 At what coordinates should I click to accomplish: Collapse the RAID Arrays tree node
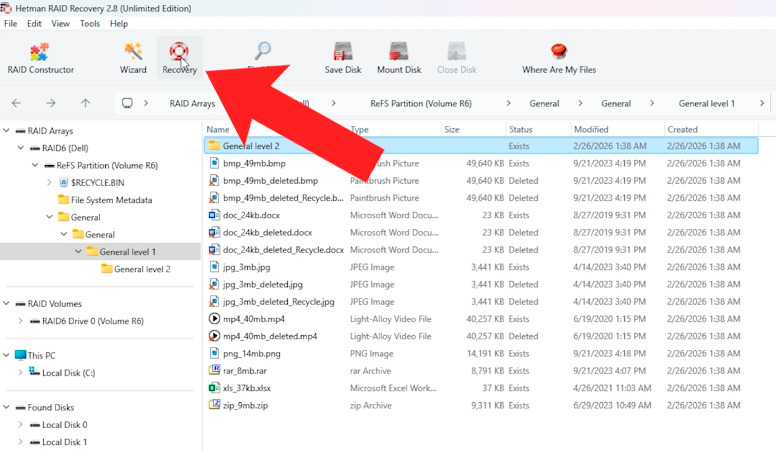tap(6, 131)
